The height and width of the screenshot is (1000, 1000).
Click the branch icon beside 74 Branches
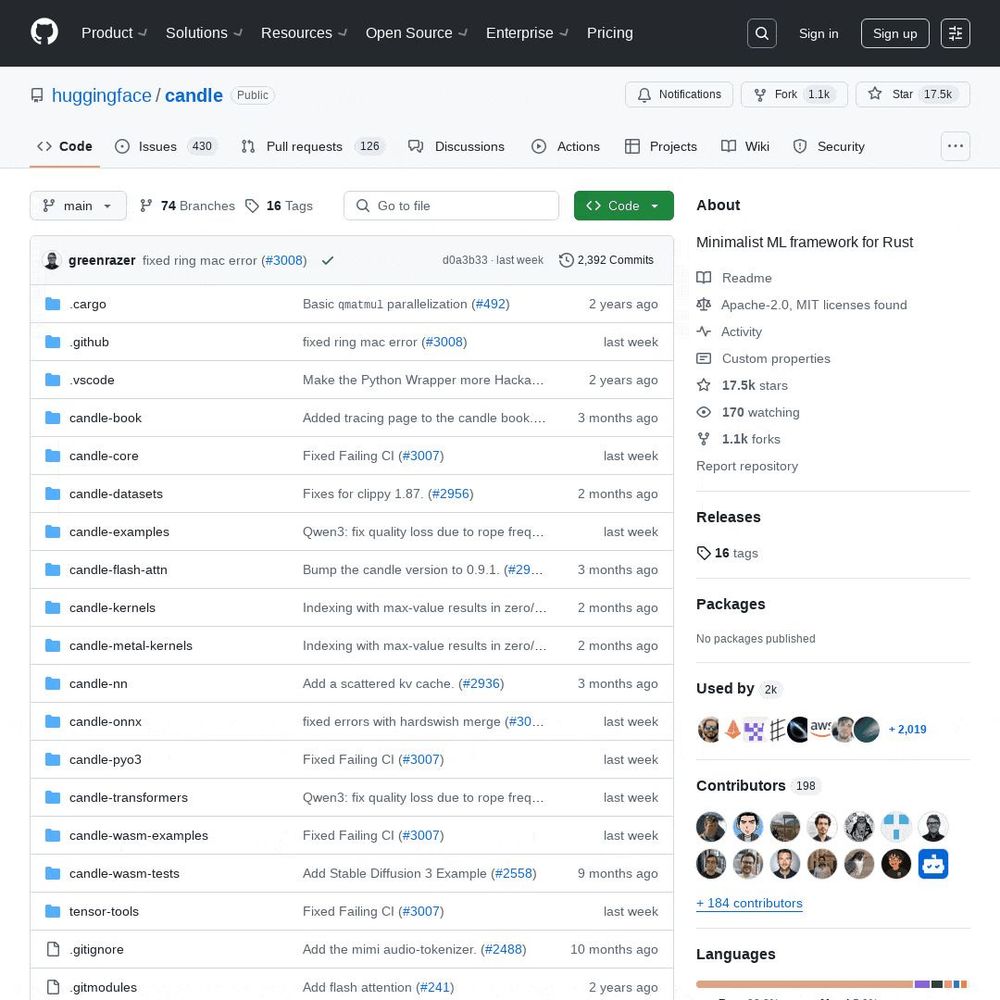146,205
